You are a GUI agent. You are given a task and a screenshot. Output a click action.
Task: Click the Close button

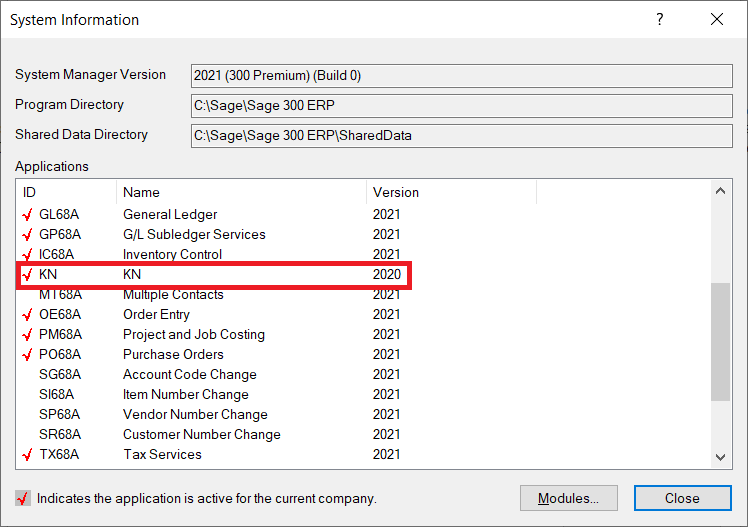(682, 498)
